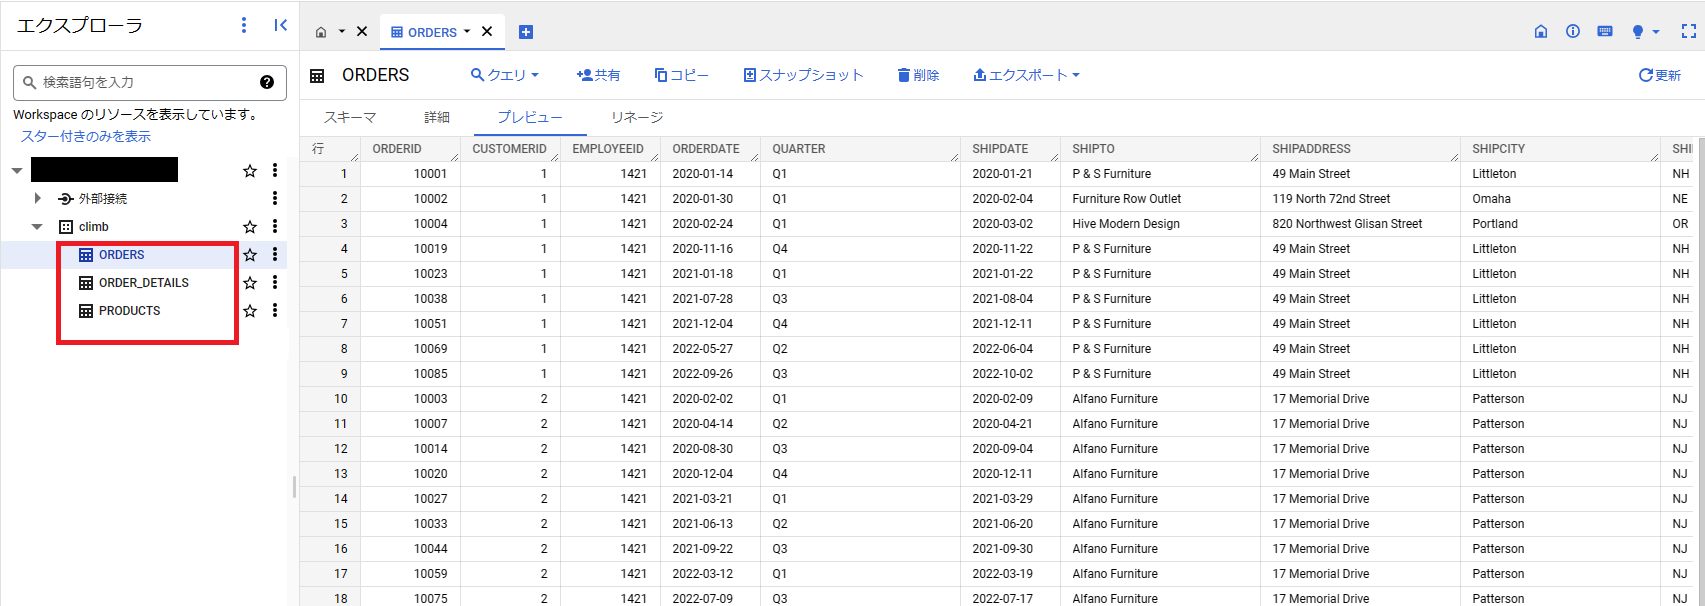Click the explorer panel resize handle
The width and height of the screenshot is (1705, 606).
click(x=294, y=487)
